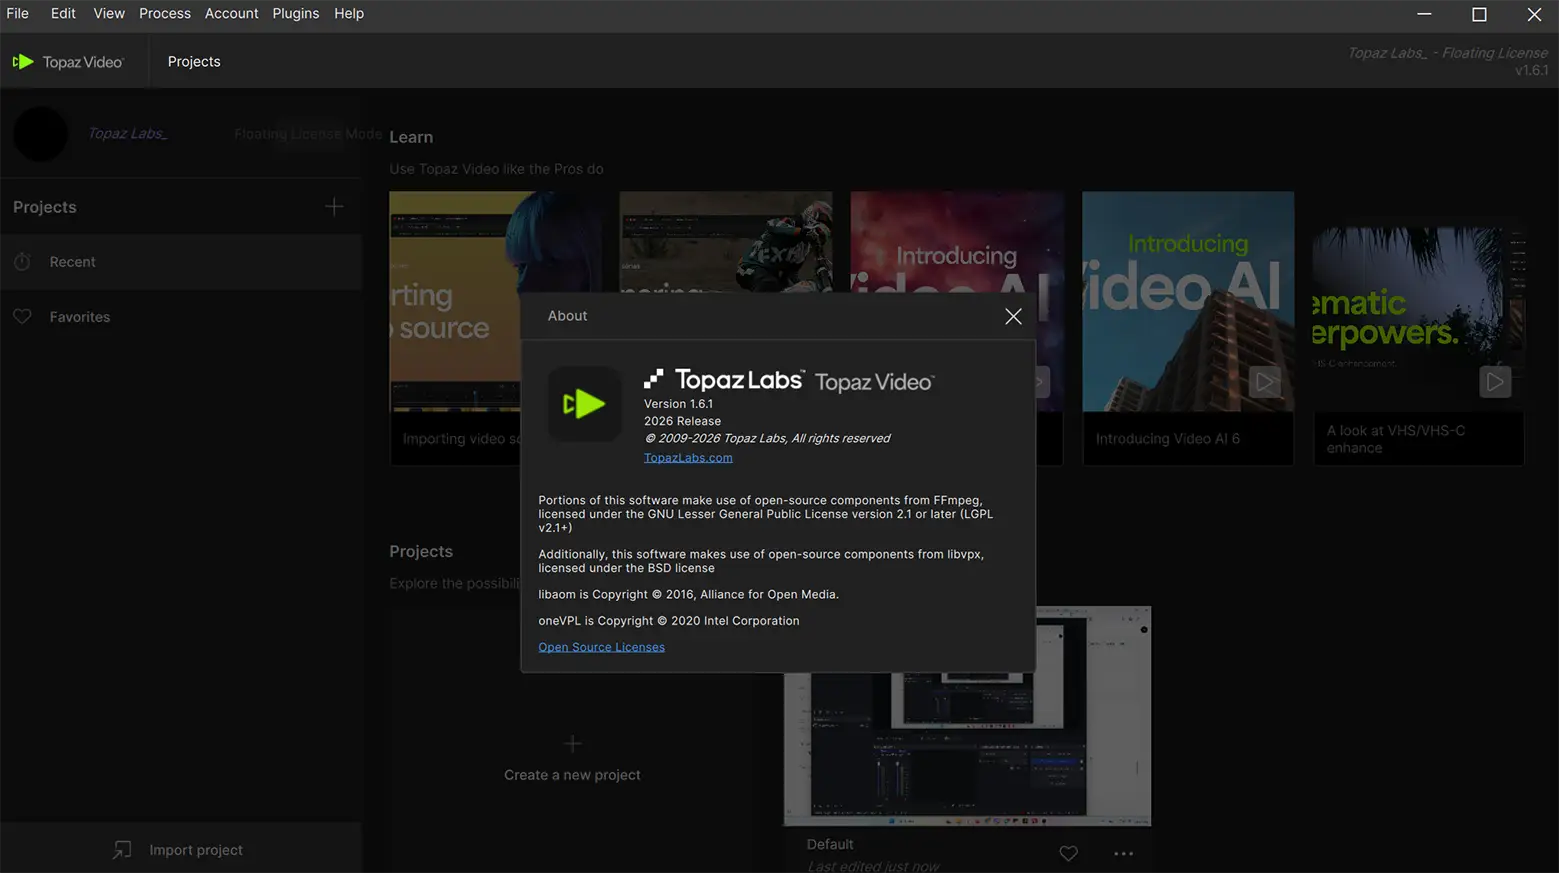Open the VHS/VHS-C enhance tutorial thumbnail
This screenshot has height=873, width=1559.
[x=1419, y=301]
